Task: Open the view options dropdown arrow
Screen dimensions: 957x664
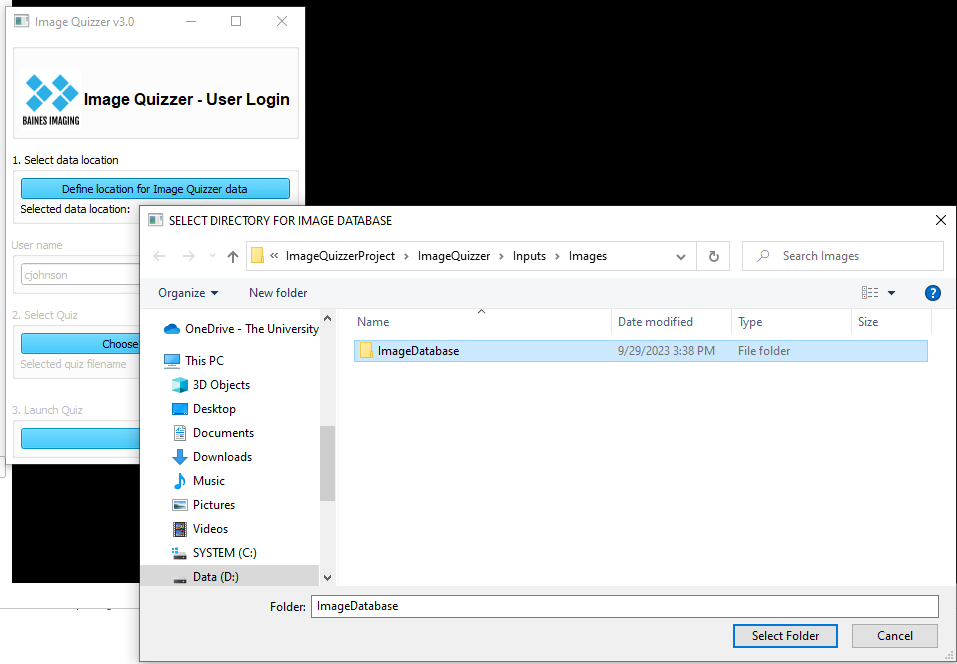Action: click(x=891, y=293)
